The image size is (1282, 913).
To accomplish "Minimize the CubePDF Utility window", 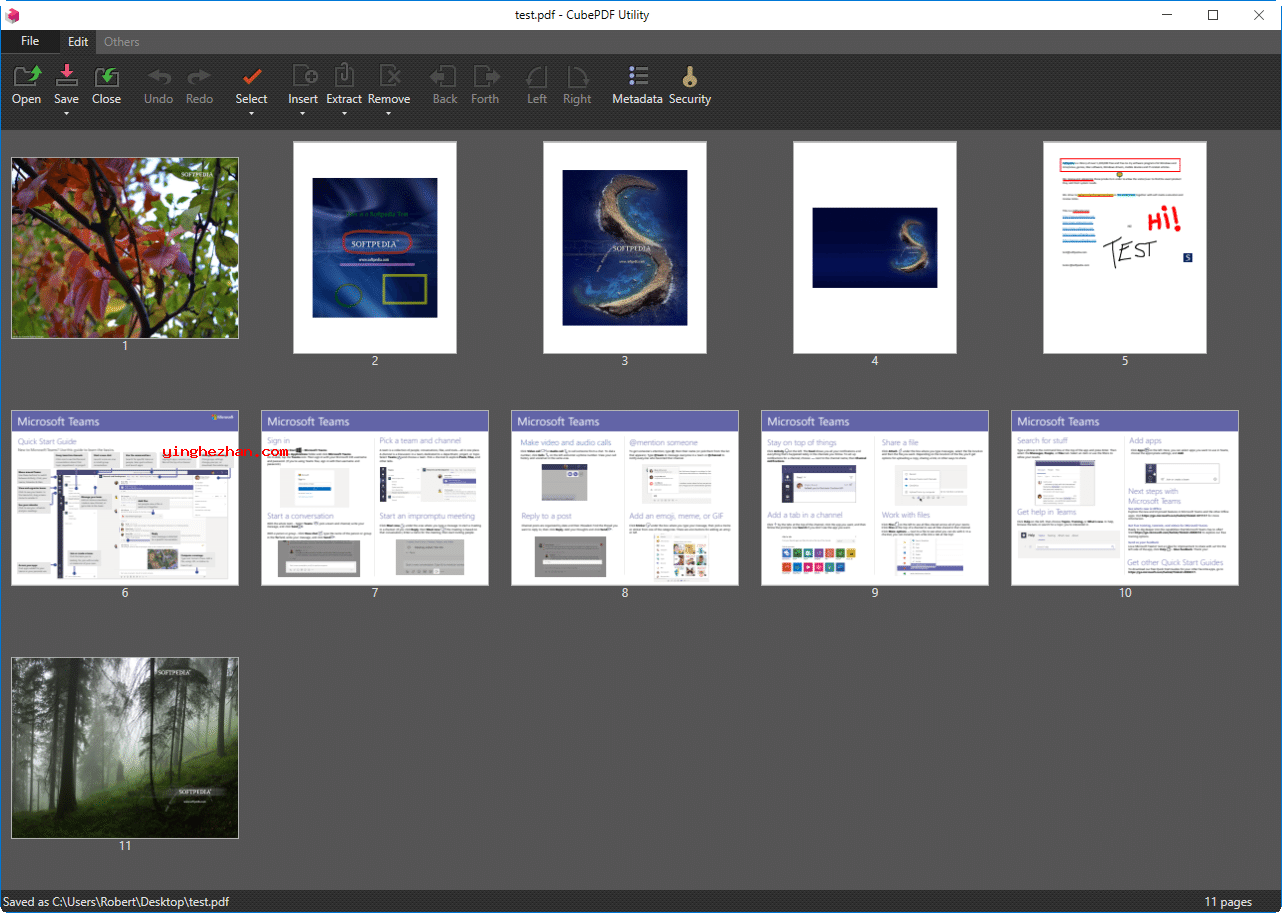I will tap(1167, 15).
